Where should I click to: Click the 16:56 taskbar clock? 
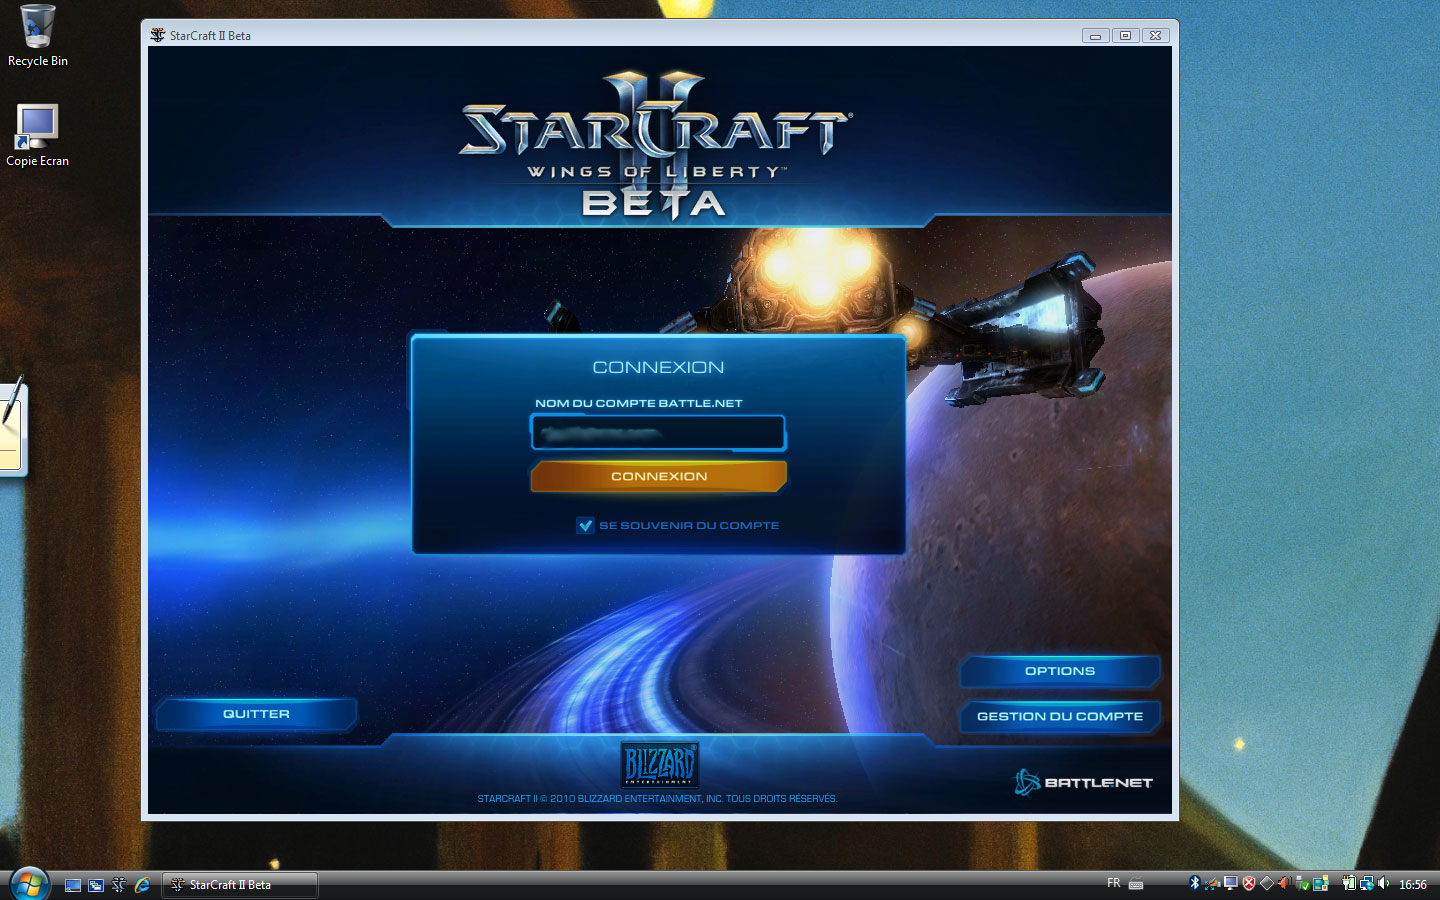pos(1412,884)
